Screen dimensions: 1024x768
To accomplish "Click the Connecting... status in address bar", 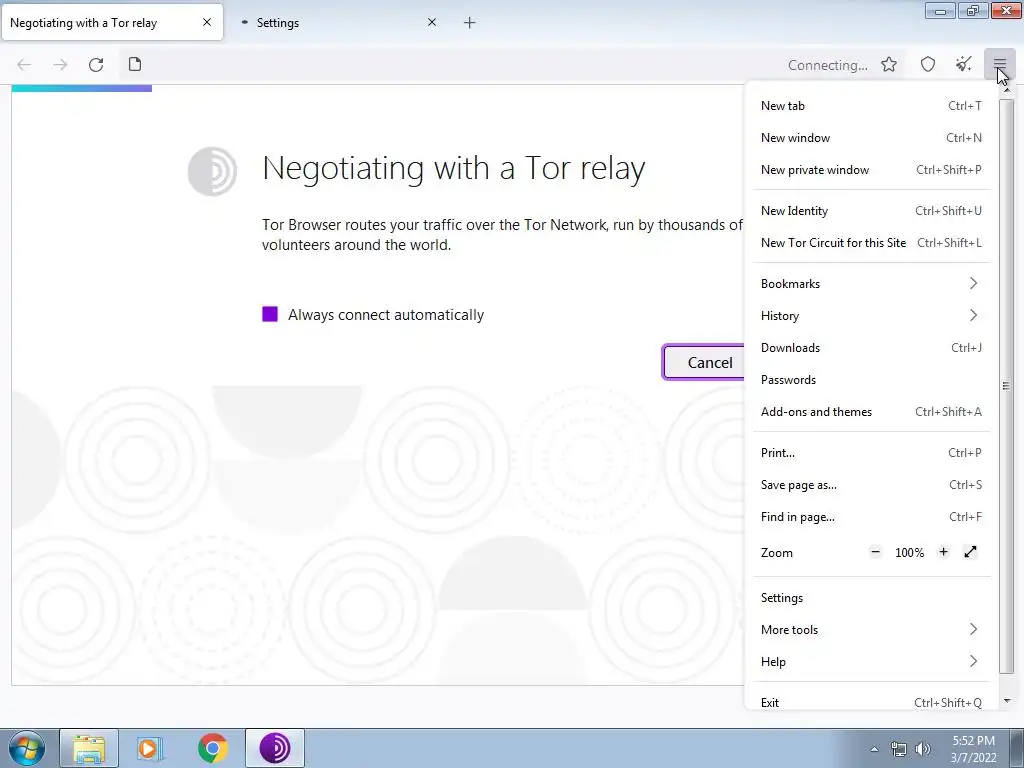I will coord(827,65).
